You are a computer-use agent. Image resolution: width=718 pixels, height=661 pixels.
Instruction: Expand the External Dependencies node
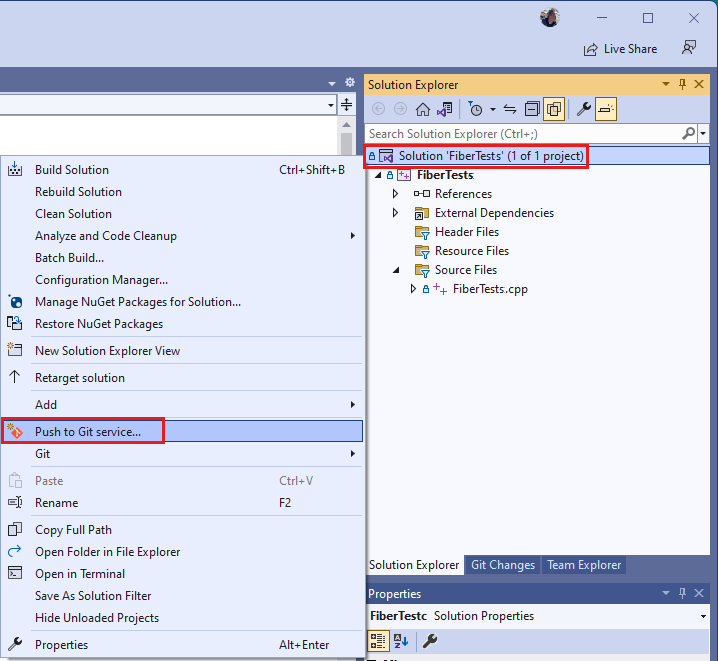point(396,213)
